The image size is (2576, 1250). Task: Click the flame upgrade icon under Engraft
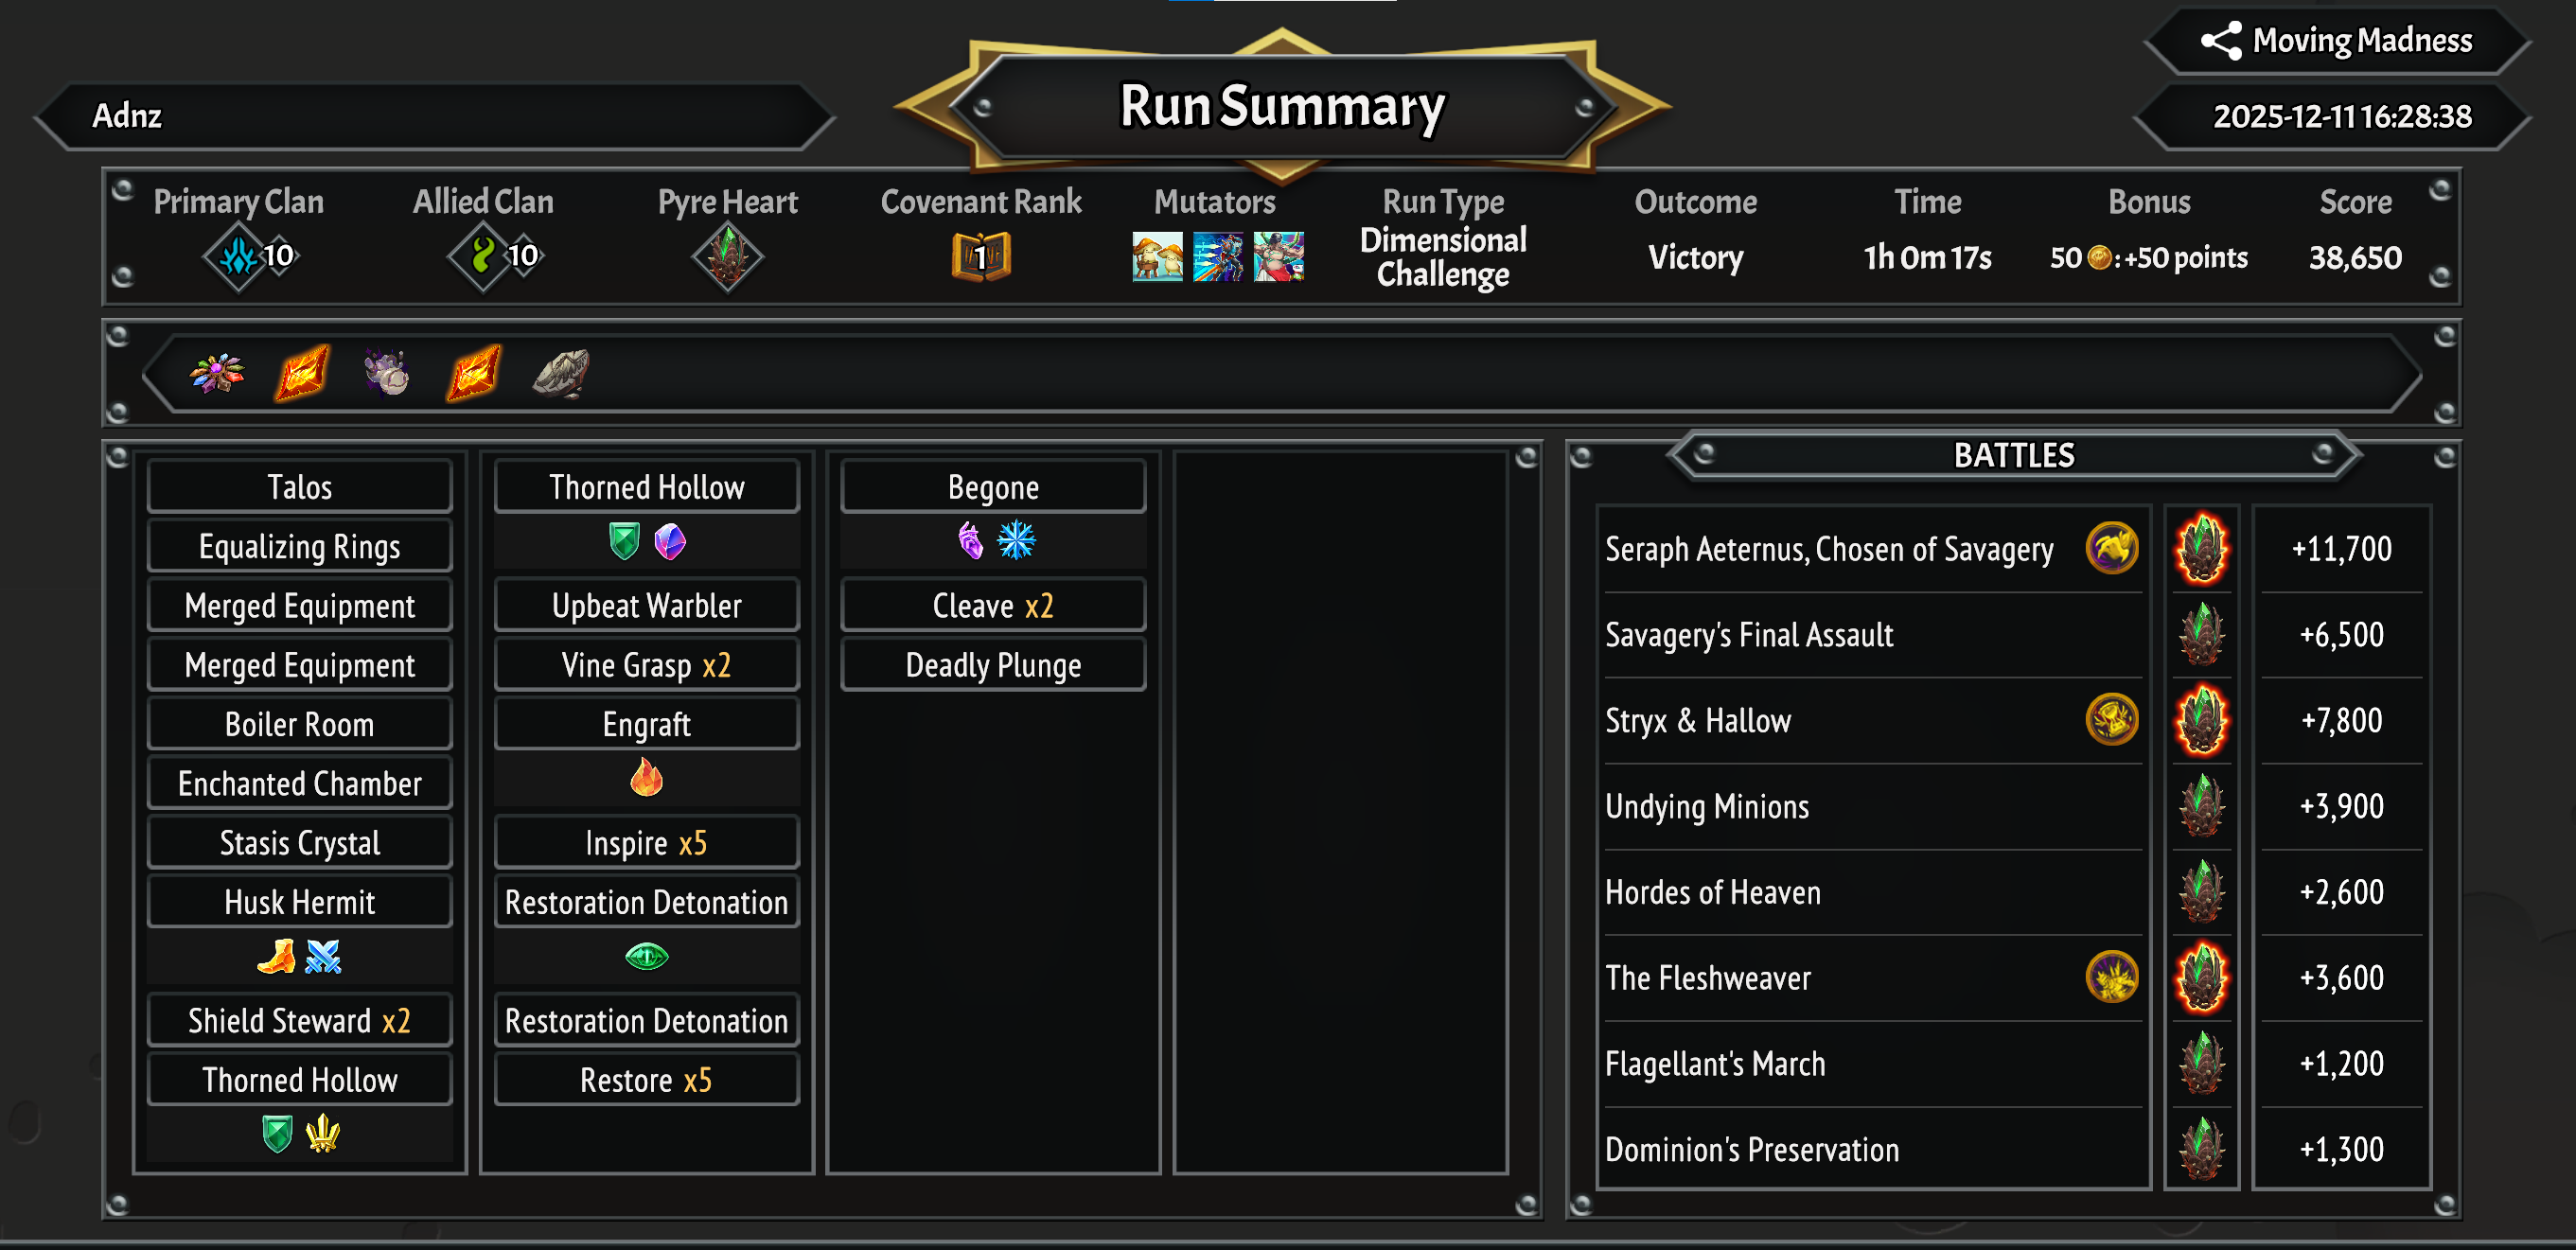click(646, 776)
